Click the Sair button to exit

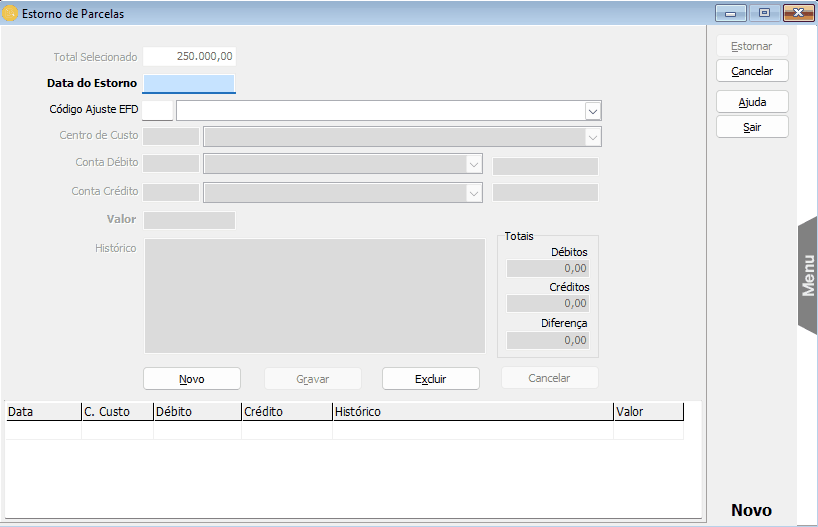click(752, 127)
